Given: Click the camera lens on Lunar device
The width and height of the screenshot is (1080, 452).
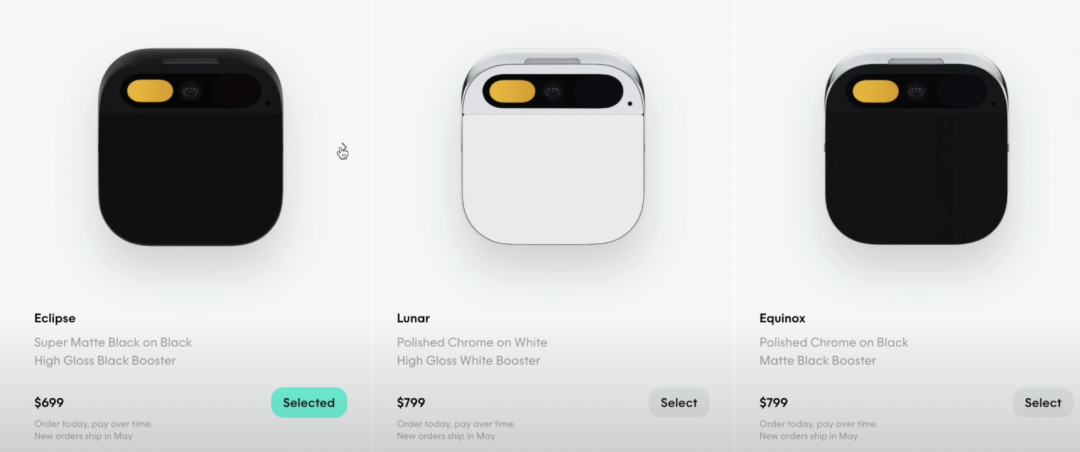Looking at the screenshot, I should [552, 90].
